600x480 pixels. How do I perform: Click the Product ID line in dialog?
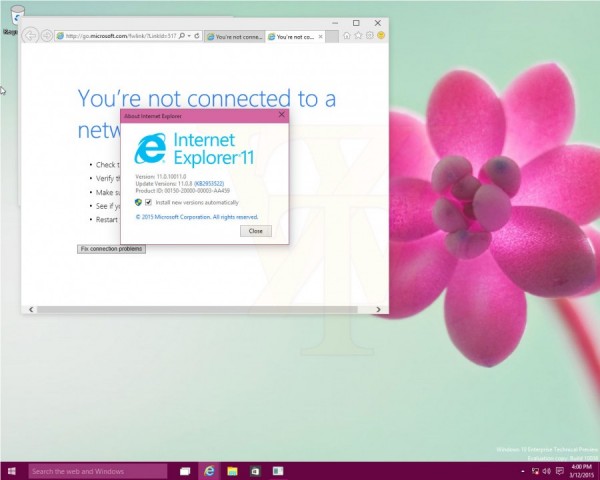pyautogui.click(x=183, y=191)
